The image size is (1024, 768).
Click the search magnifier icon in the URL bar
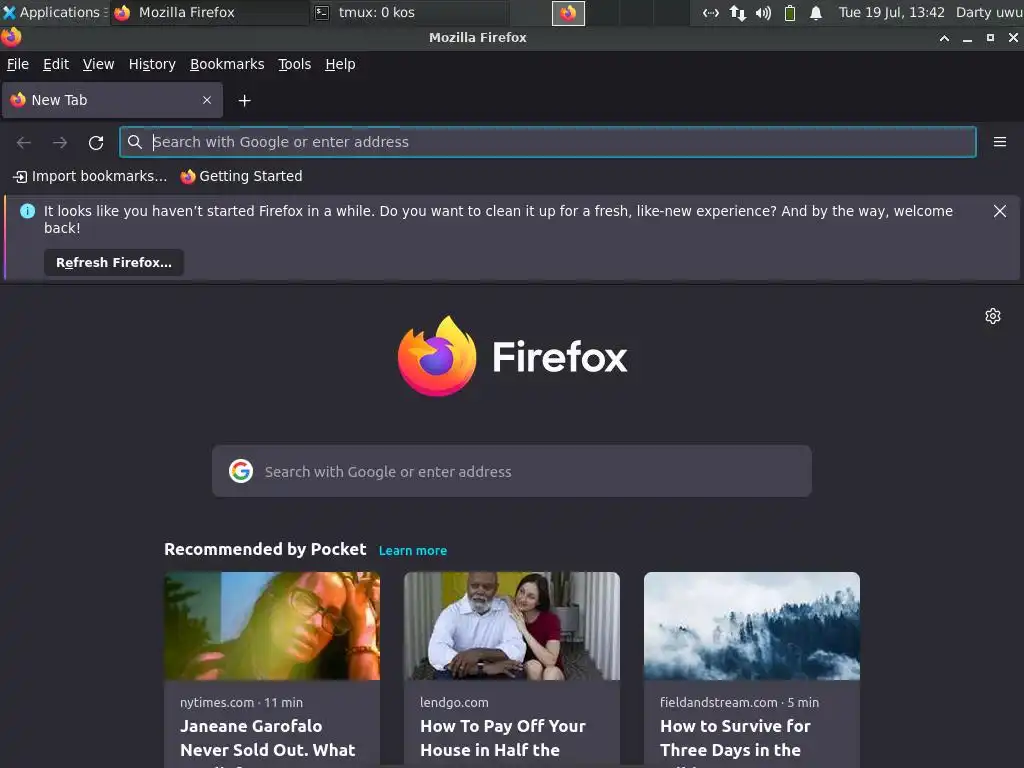(x=135, y=142)
